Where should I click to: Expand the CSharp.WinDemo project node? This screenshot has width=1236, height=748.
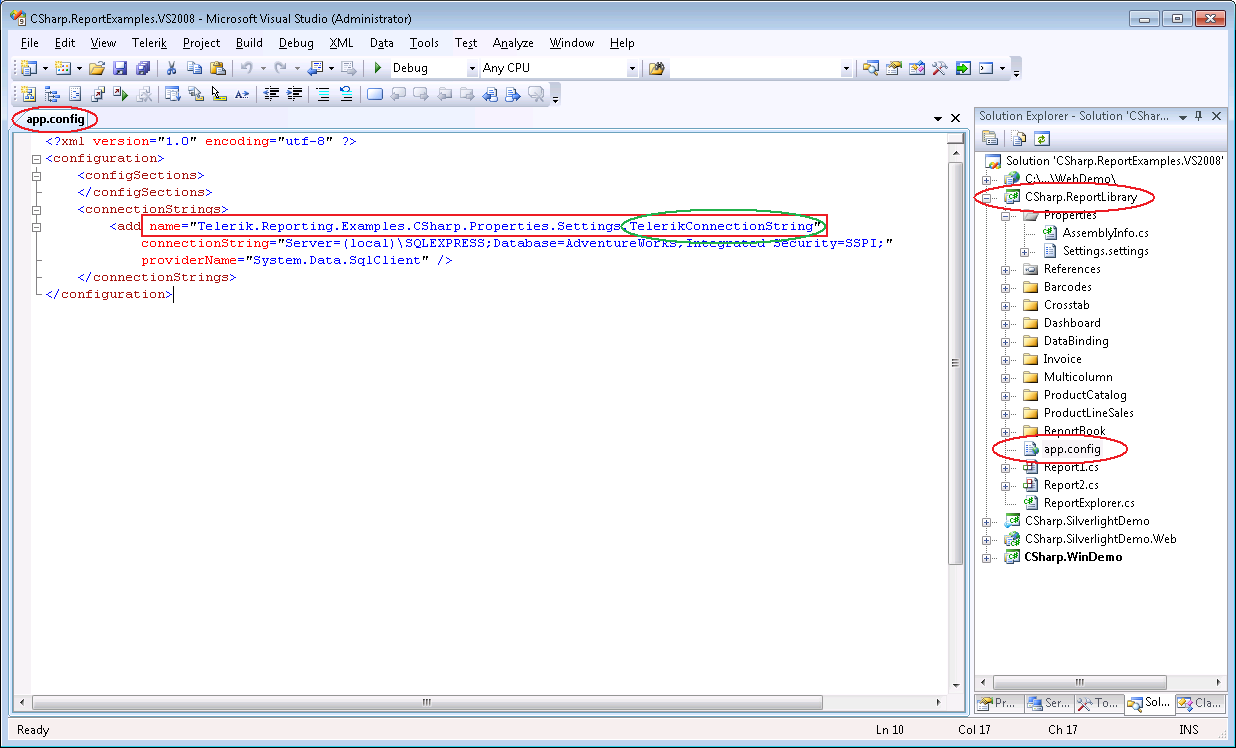[987, 557]
